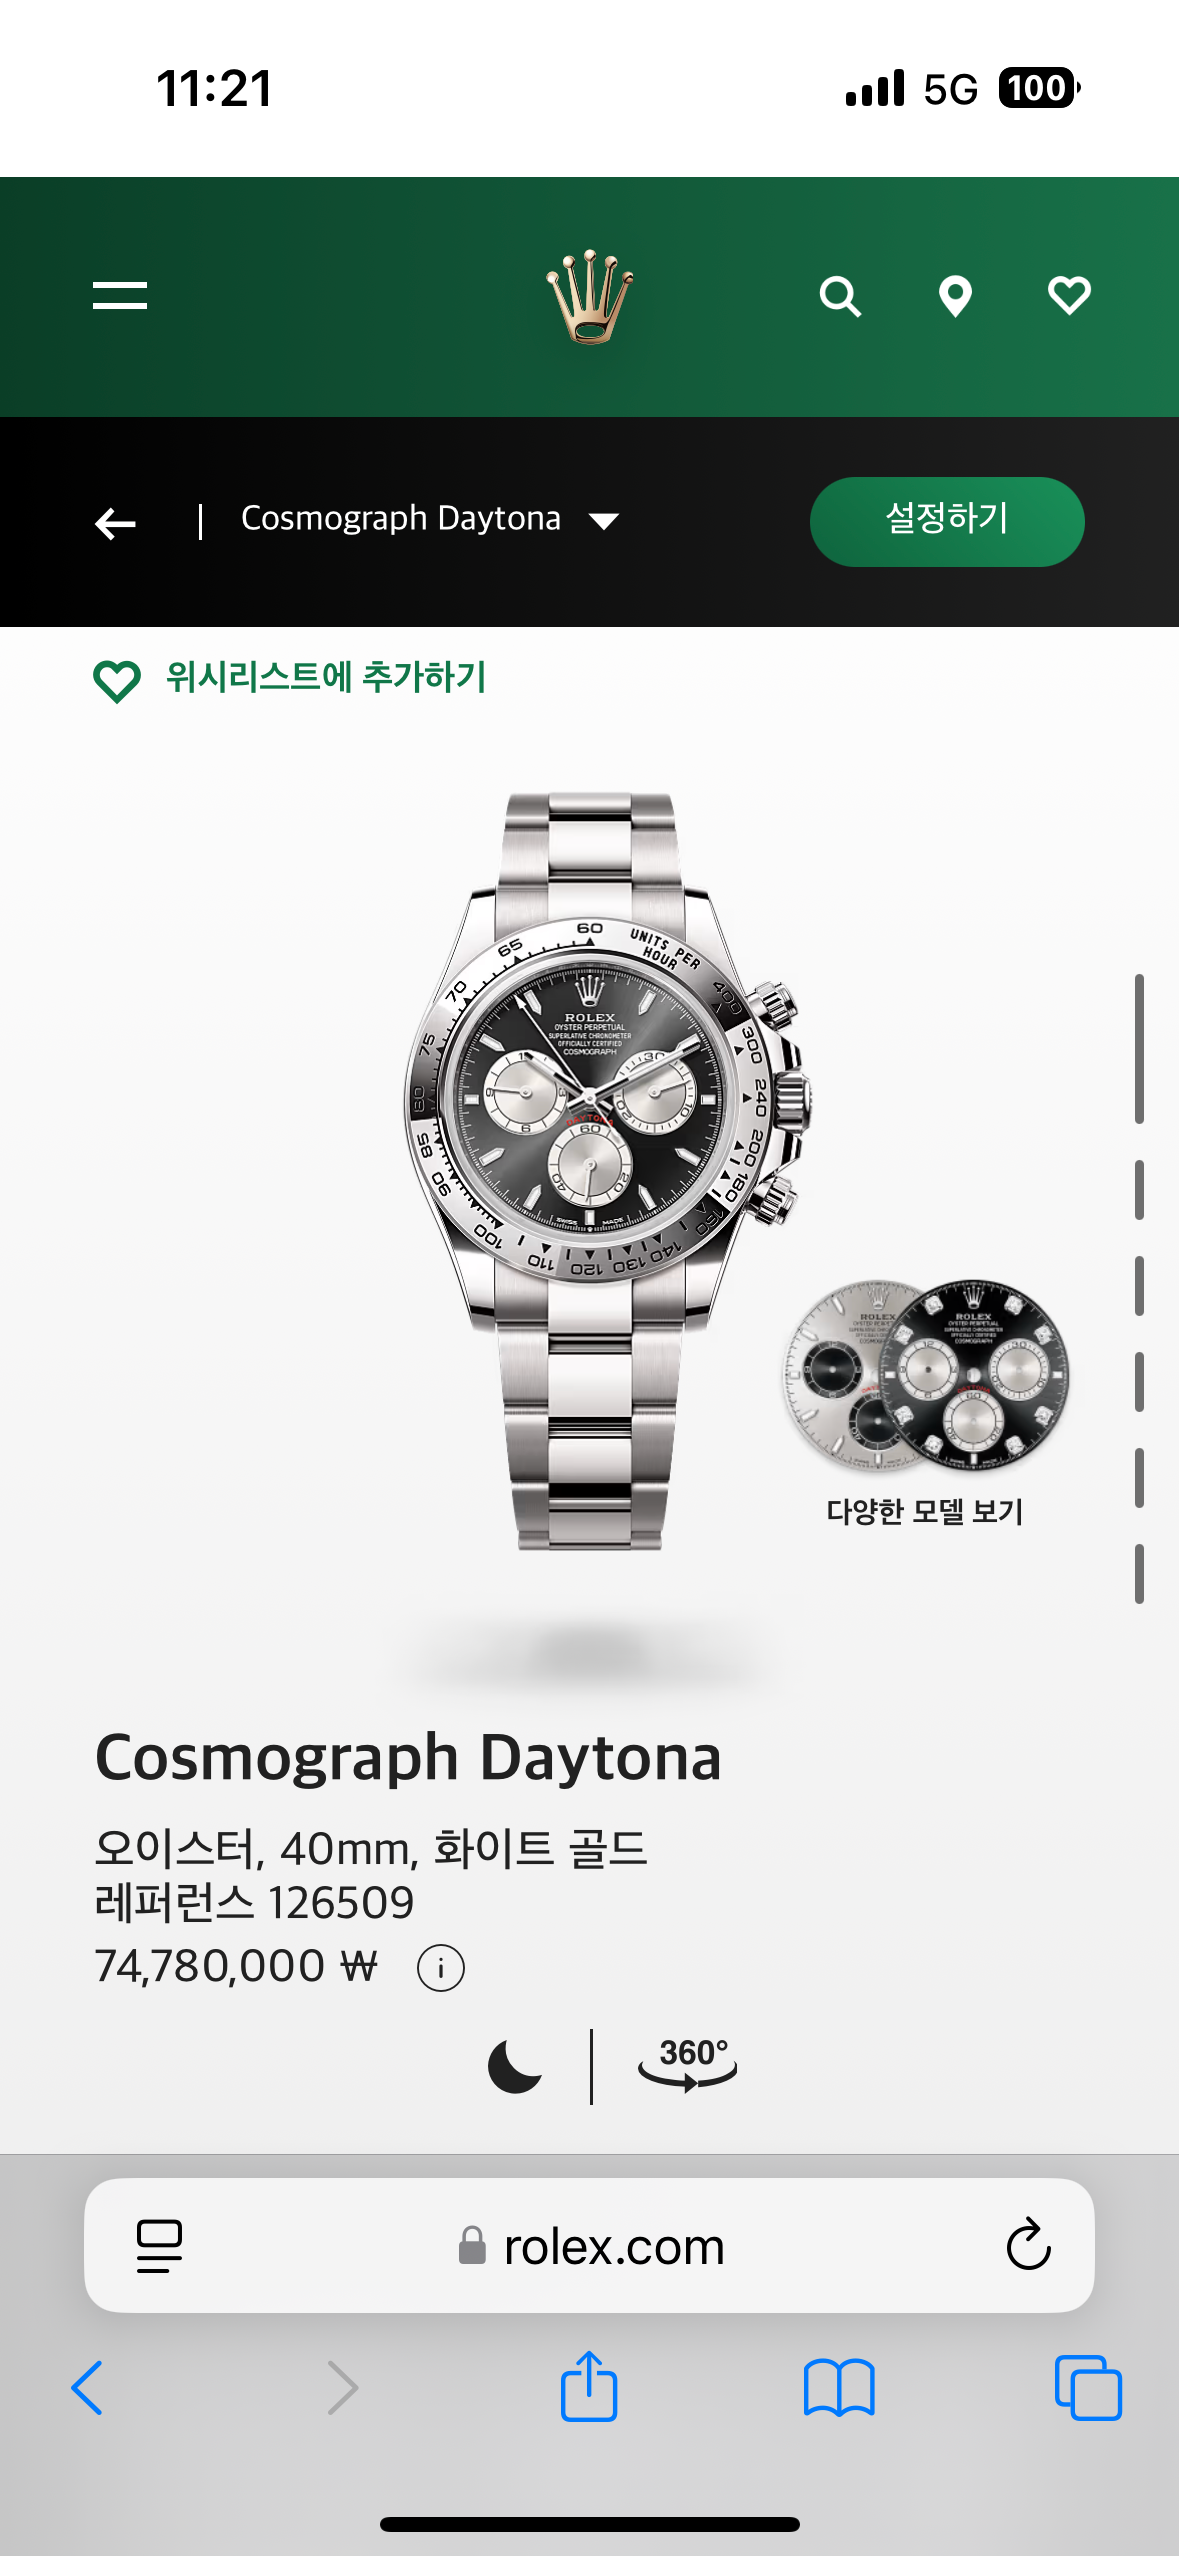Add watch to wishlist via 위시리스트에 추가하기
This screenshot has height=2556, width=1179.
pos(289,680)
